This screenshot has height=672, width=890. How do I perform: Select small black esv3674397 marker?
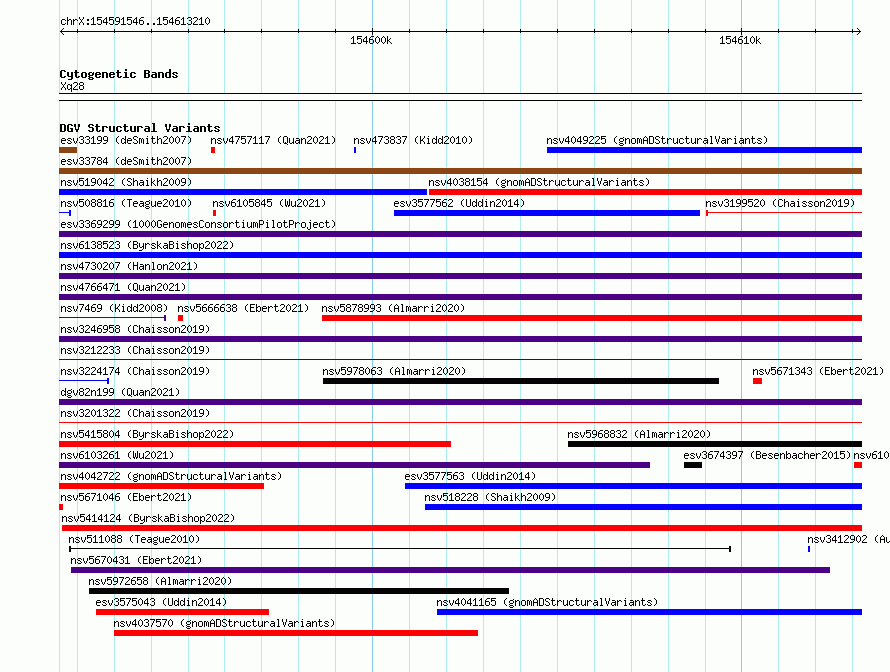[x=693, y=465]
